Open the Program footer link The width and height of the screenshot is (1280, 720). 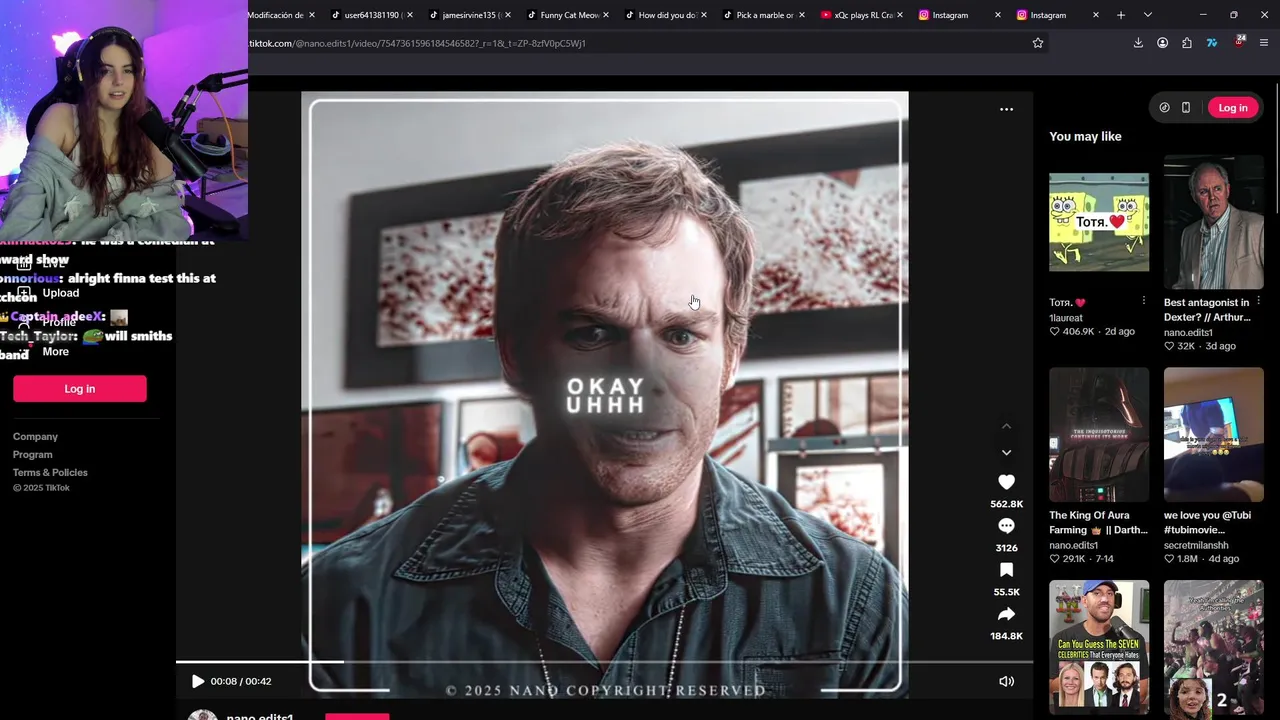click(32, 455)
